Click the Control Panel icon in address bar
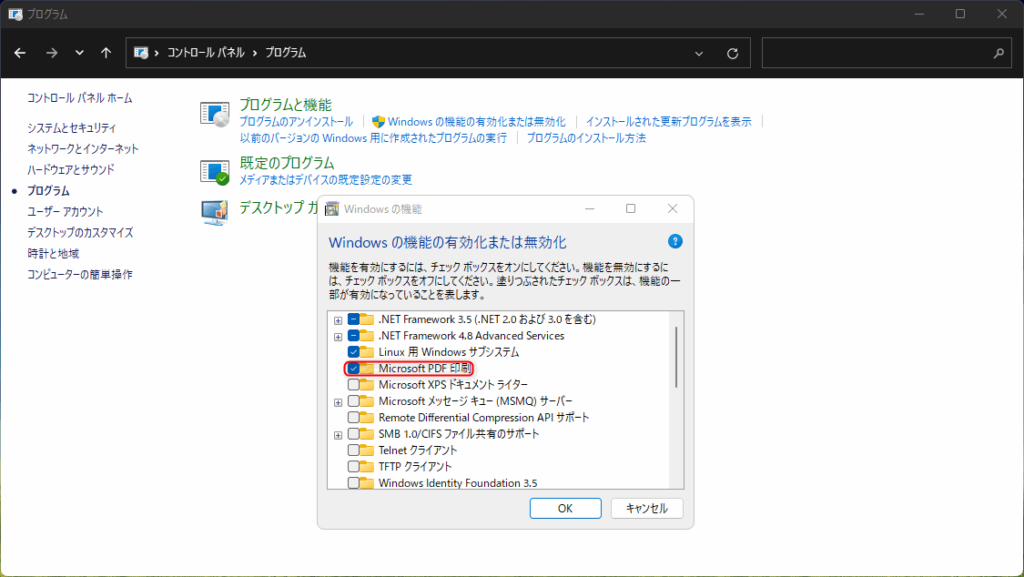Image resolution: width=1024 pixels, height=577 pixels. [x=140, y=53]
